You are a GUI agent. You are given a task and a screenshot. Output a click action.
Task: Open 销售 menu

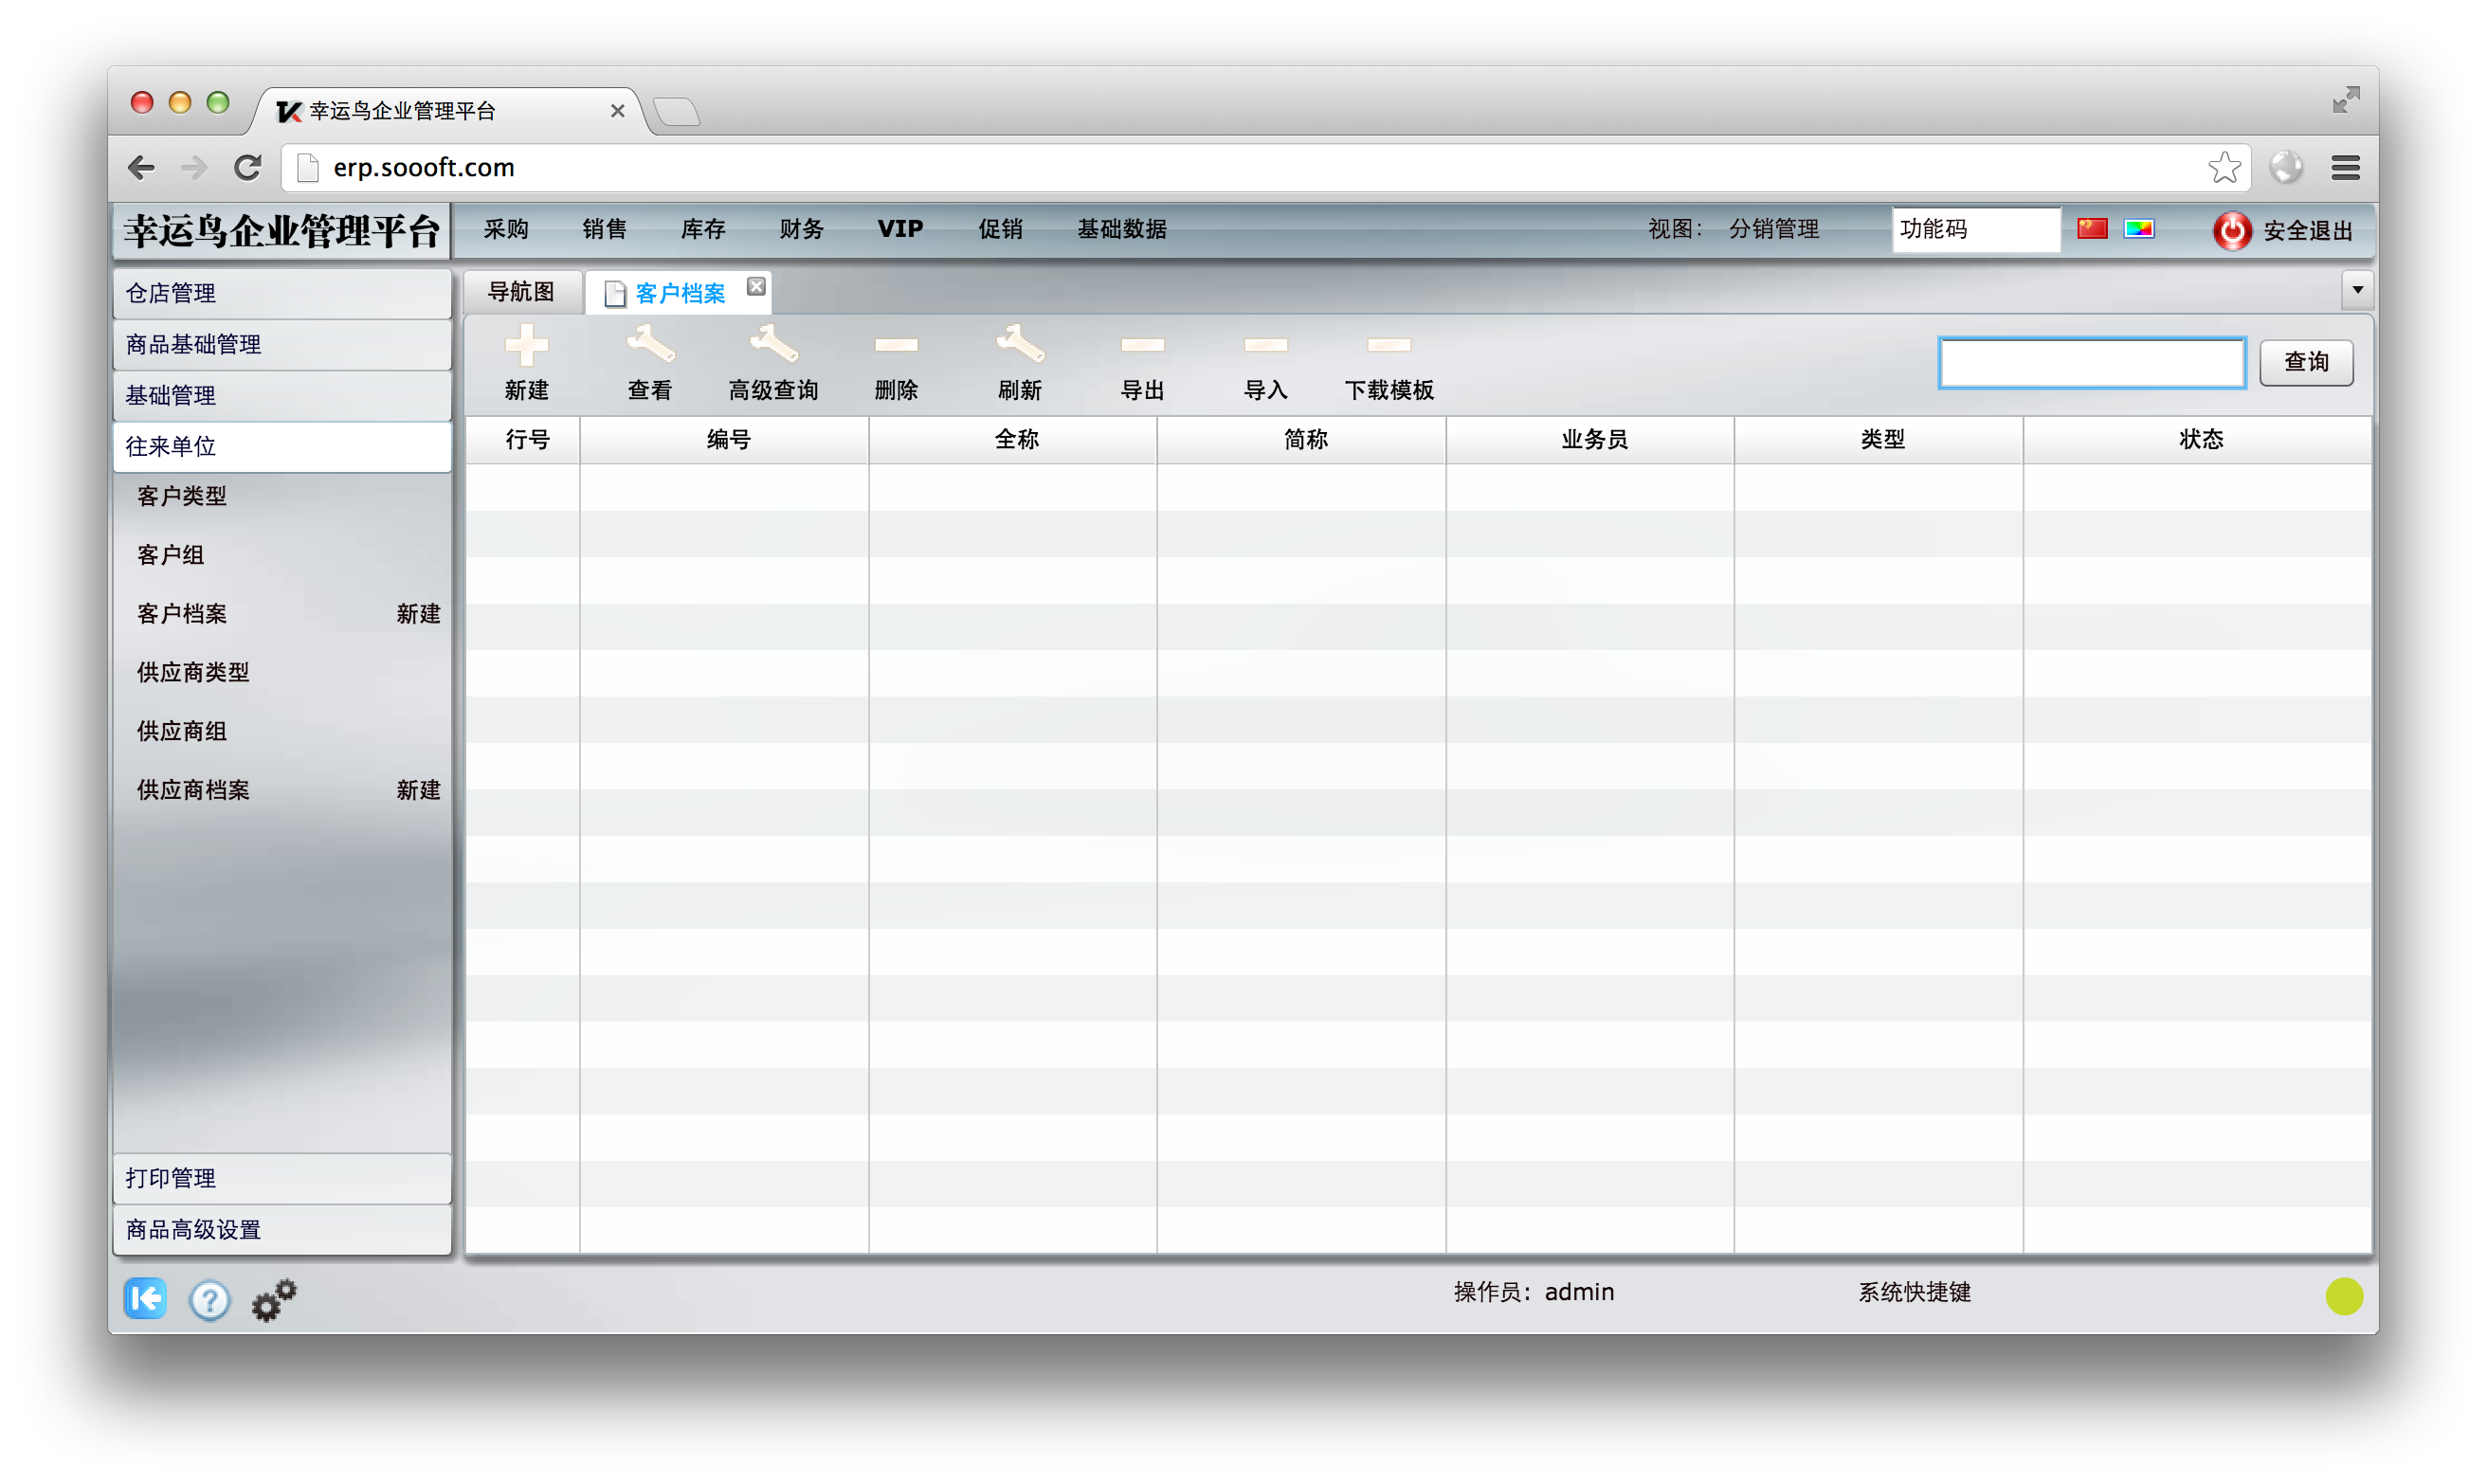coord(604,229)
